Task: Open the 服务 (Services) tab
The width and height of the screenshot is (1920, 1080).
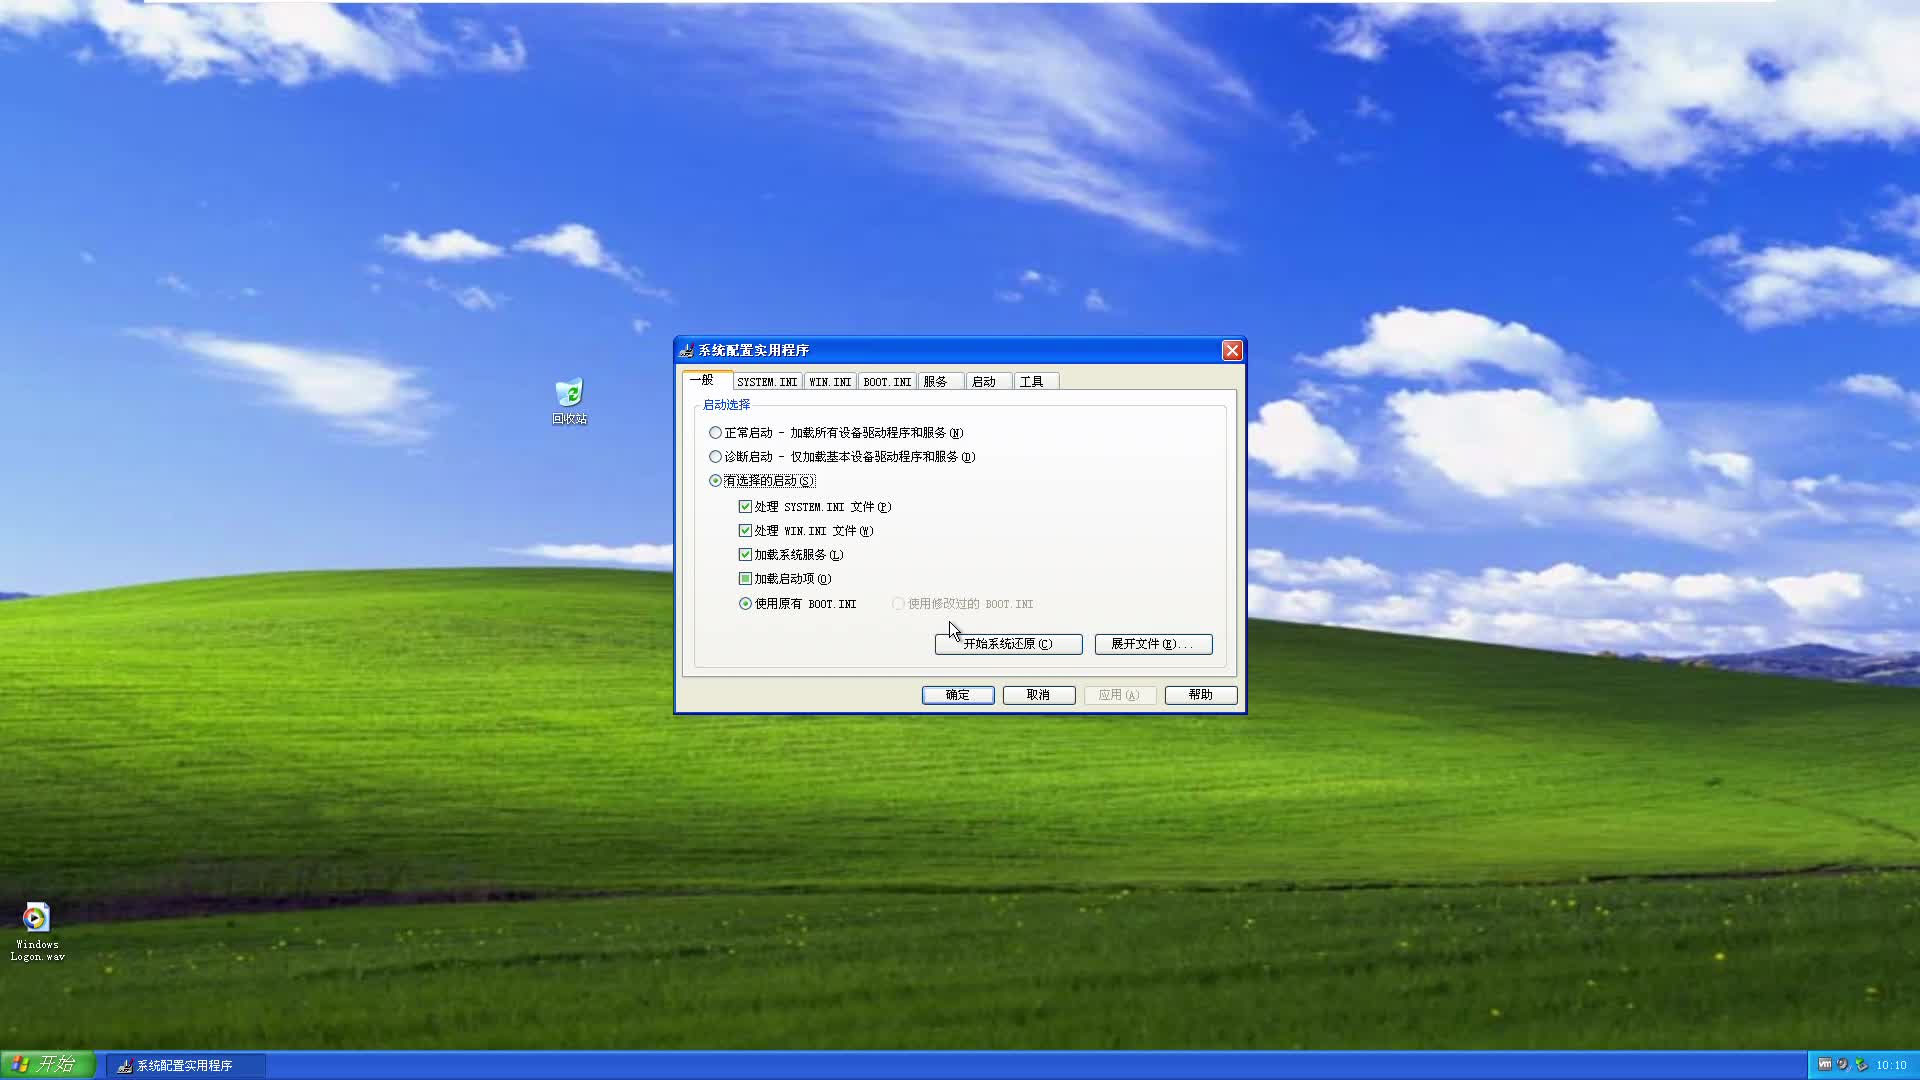Action: [938, 381]
